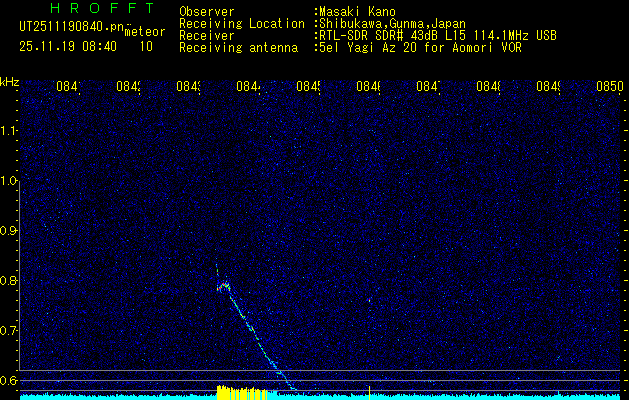Click the 0846 time marker

tap(369, 86)
